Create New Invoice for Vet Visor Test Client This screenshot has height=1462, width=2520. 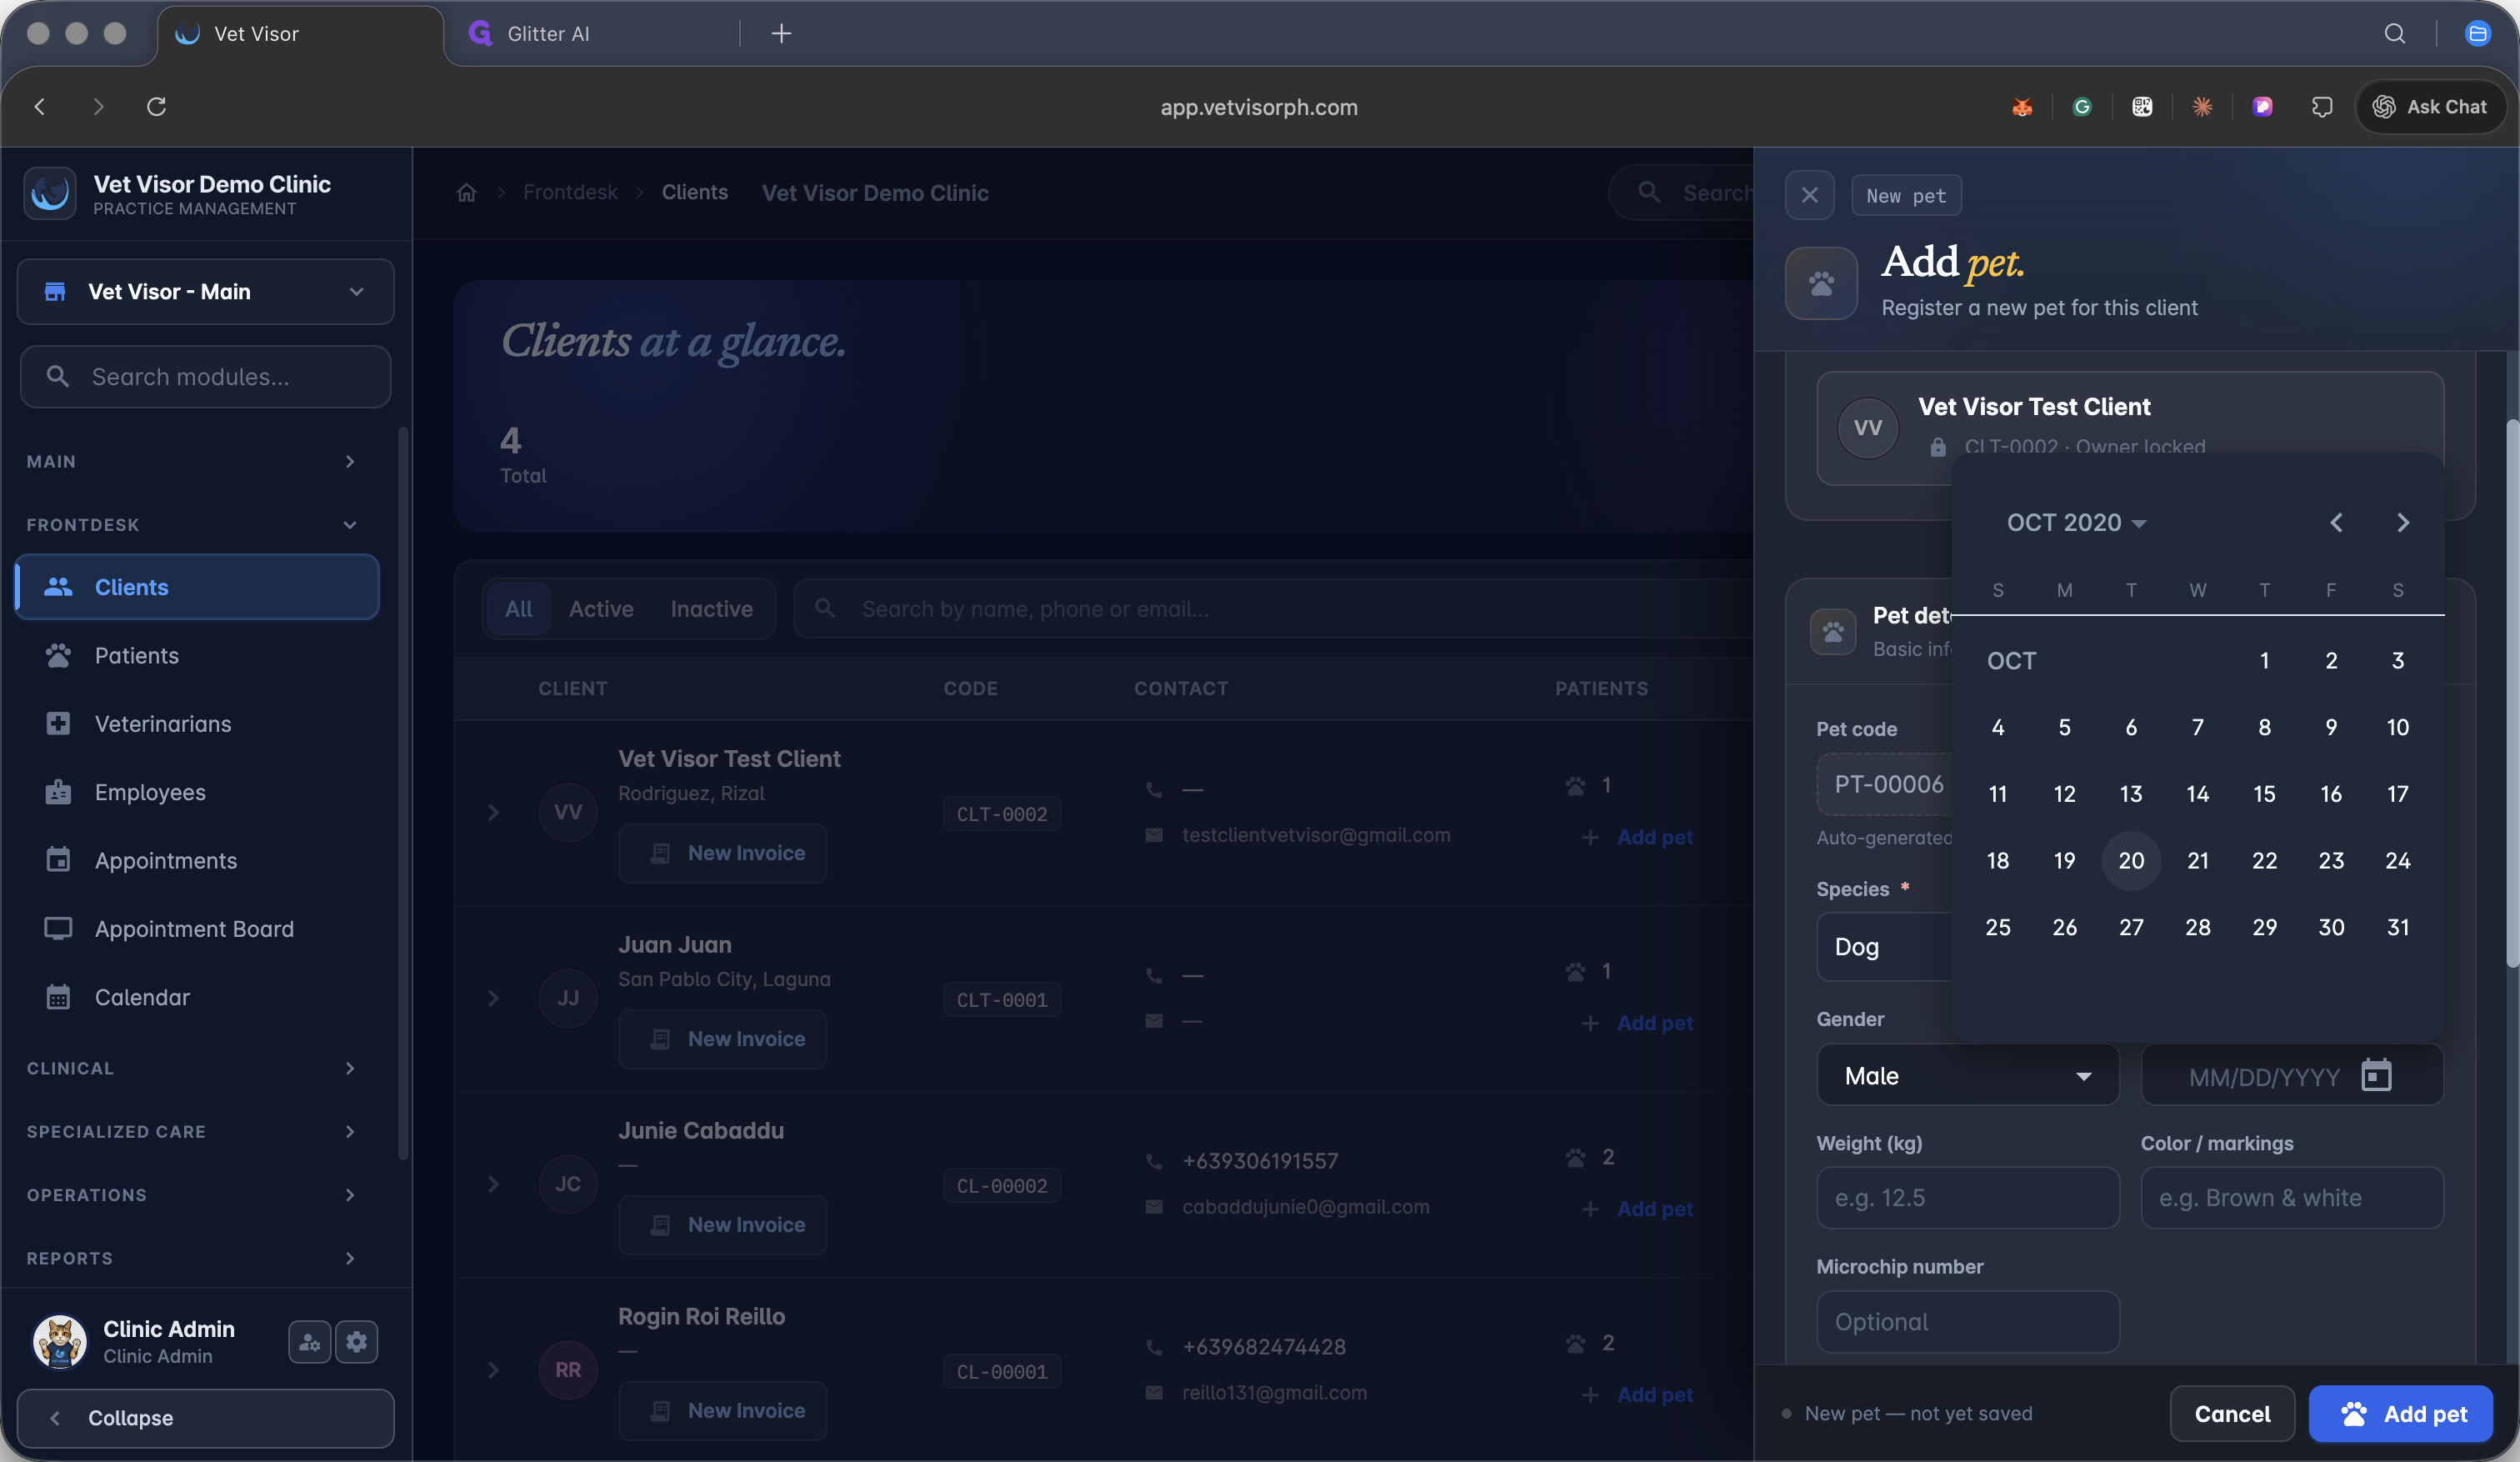point(723,853)
